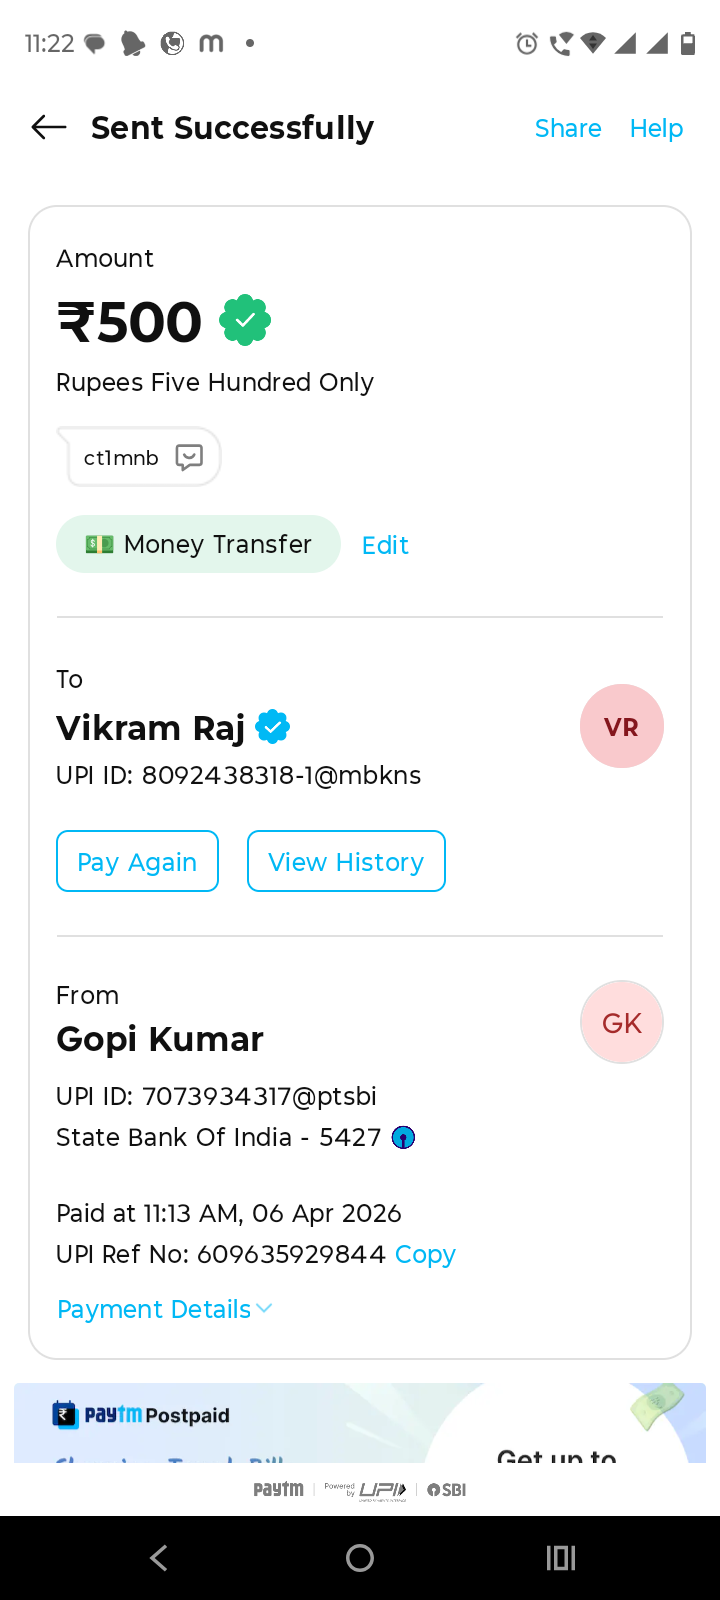Tap the message icon next to ct1mnb
720x1600 pixels.
(189, 457)
